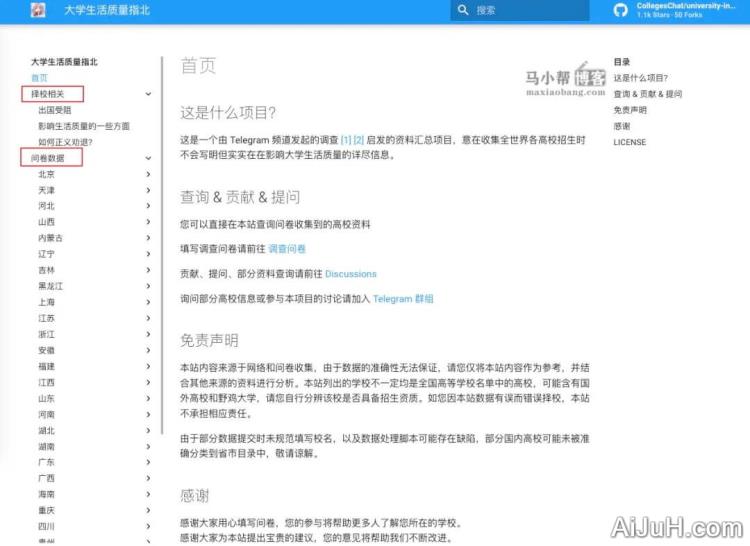Screen dimensions: 750x546
Task: Click reference link [1] in intro
Action: (x=346, y=140)
